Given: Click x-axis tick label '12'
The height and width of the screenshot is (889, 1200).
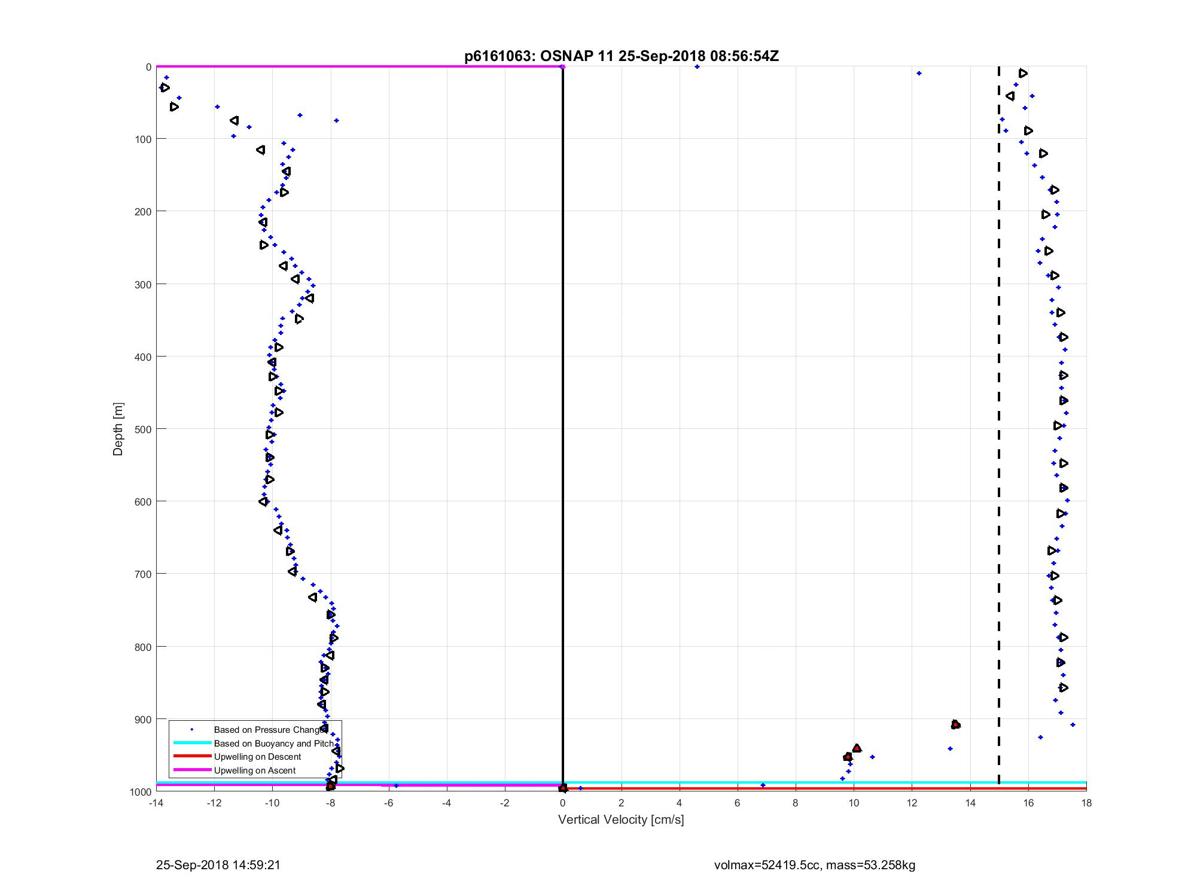Looking at the screenshot, I should [x=912, y=802].
